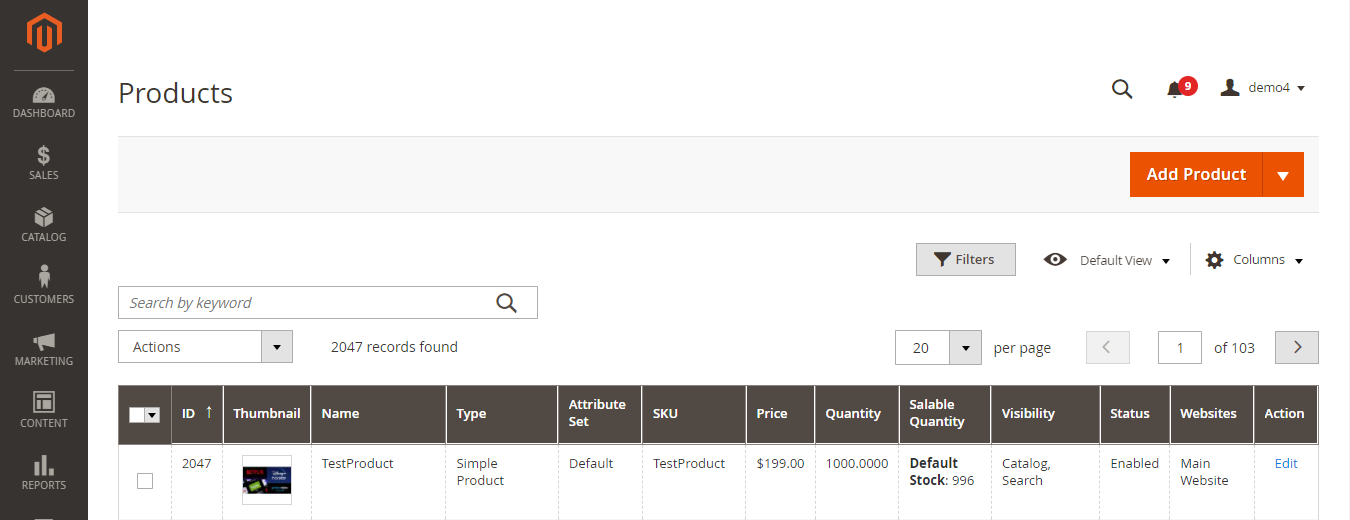Open the Default View dropdown

(1107, 260)
